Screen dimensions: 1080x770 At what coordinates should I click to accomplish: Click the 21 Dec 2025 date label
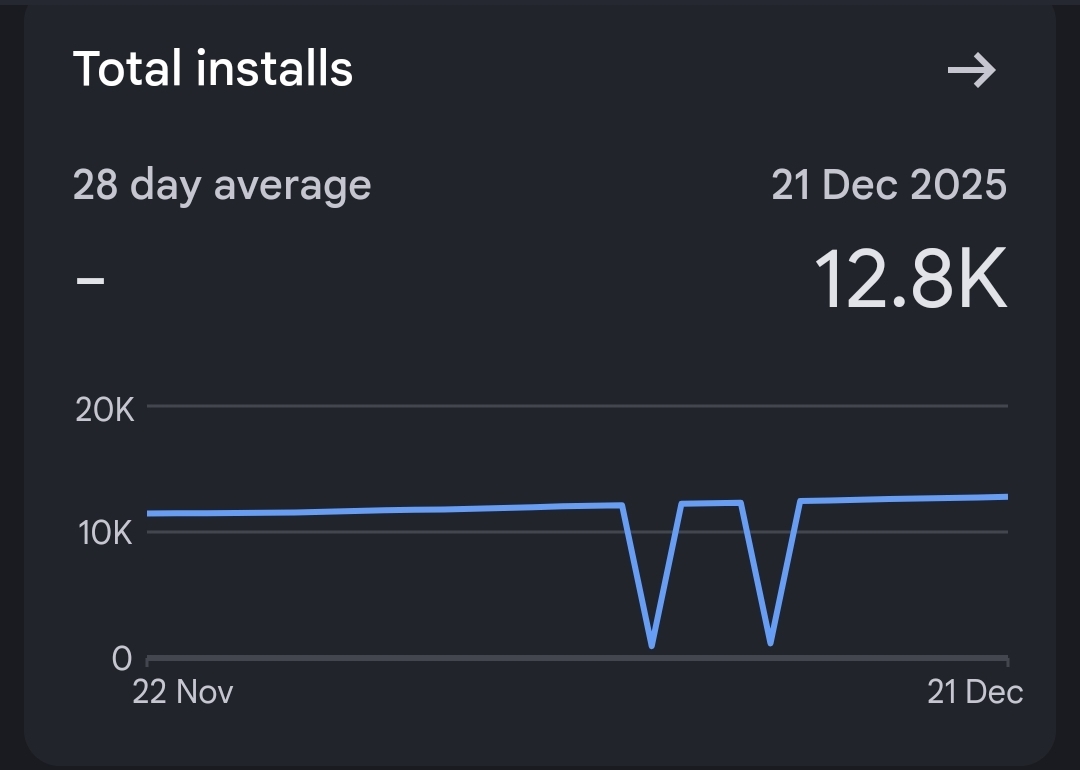(x=889, y=186)
